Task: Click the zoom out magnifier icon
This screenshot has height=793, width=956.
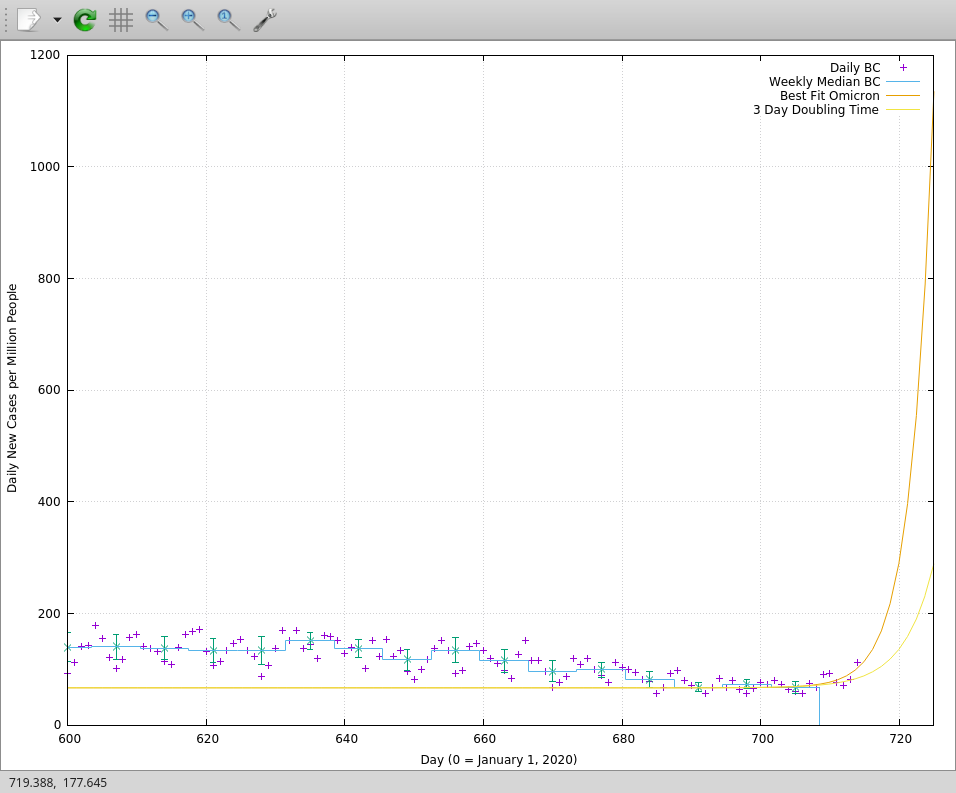Action: tap(157, 20)
